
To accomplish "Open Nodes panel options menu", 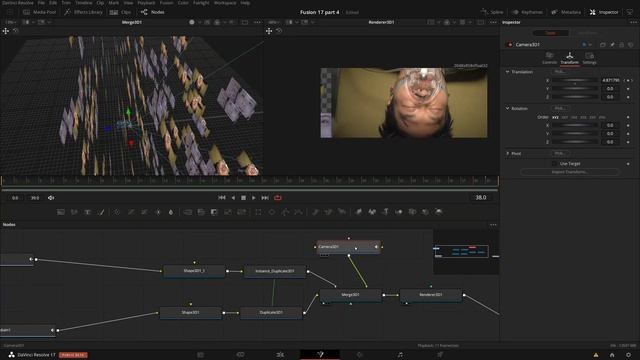I will point(493,225).
